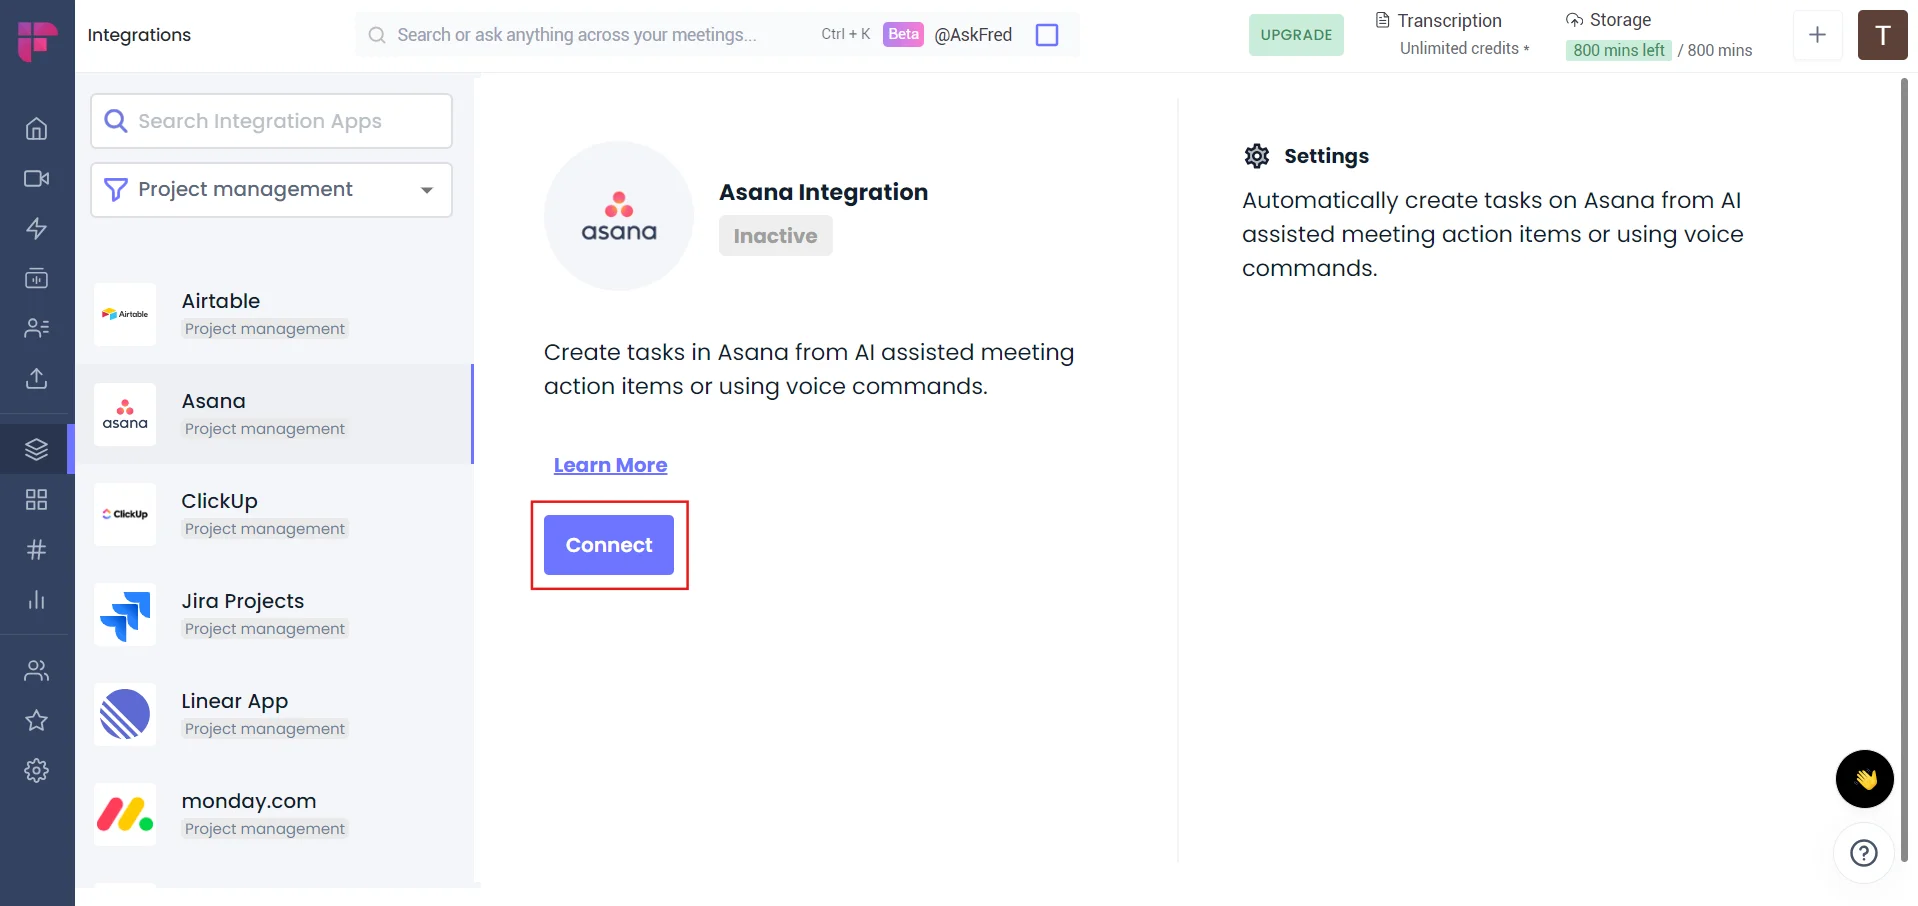Click the plus icon in header

(x=1818, y=35)
